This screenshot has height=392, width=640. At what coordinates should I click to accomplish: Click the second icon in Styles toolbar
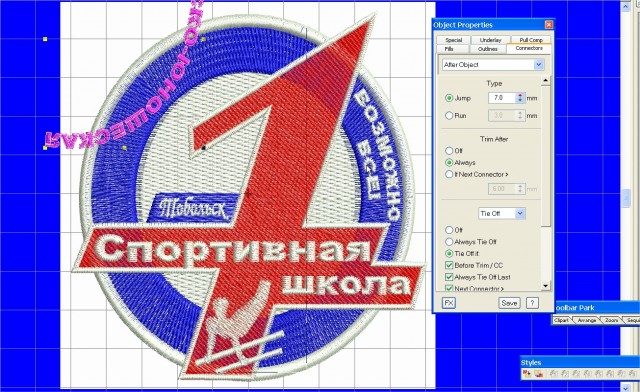tap(538, 373)
